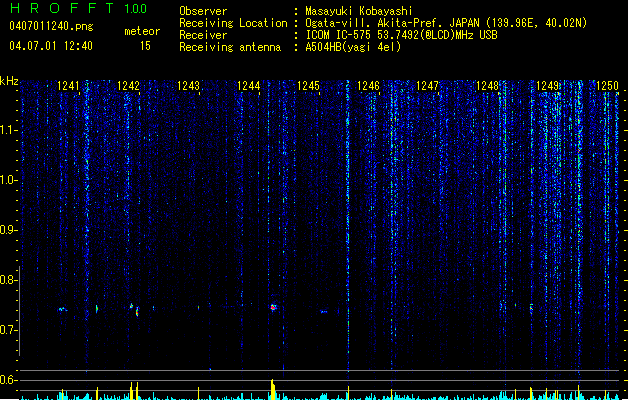Click the meteor count value 15
The image size is (629, 400).
145,46
